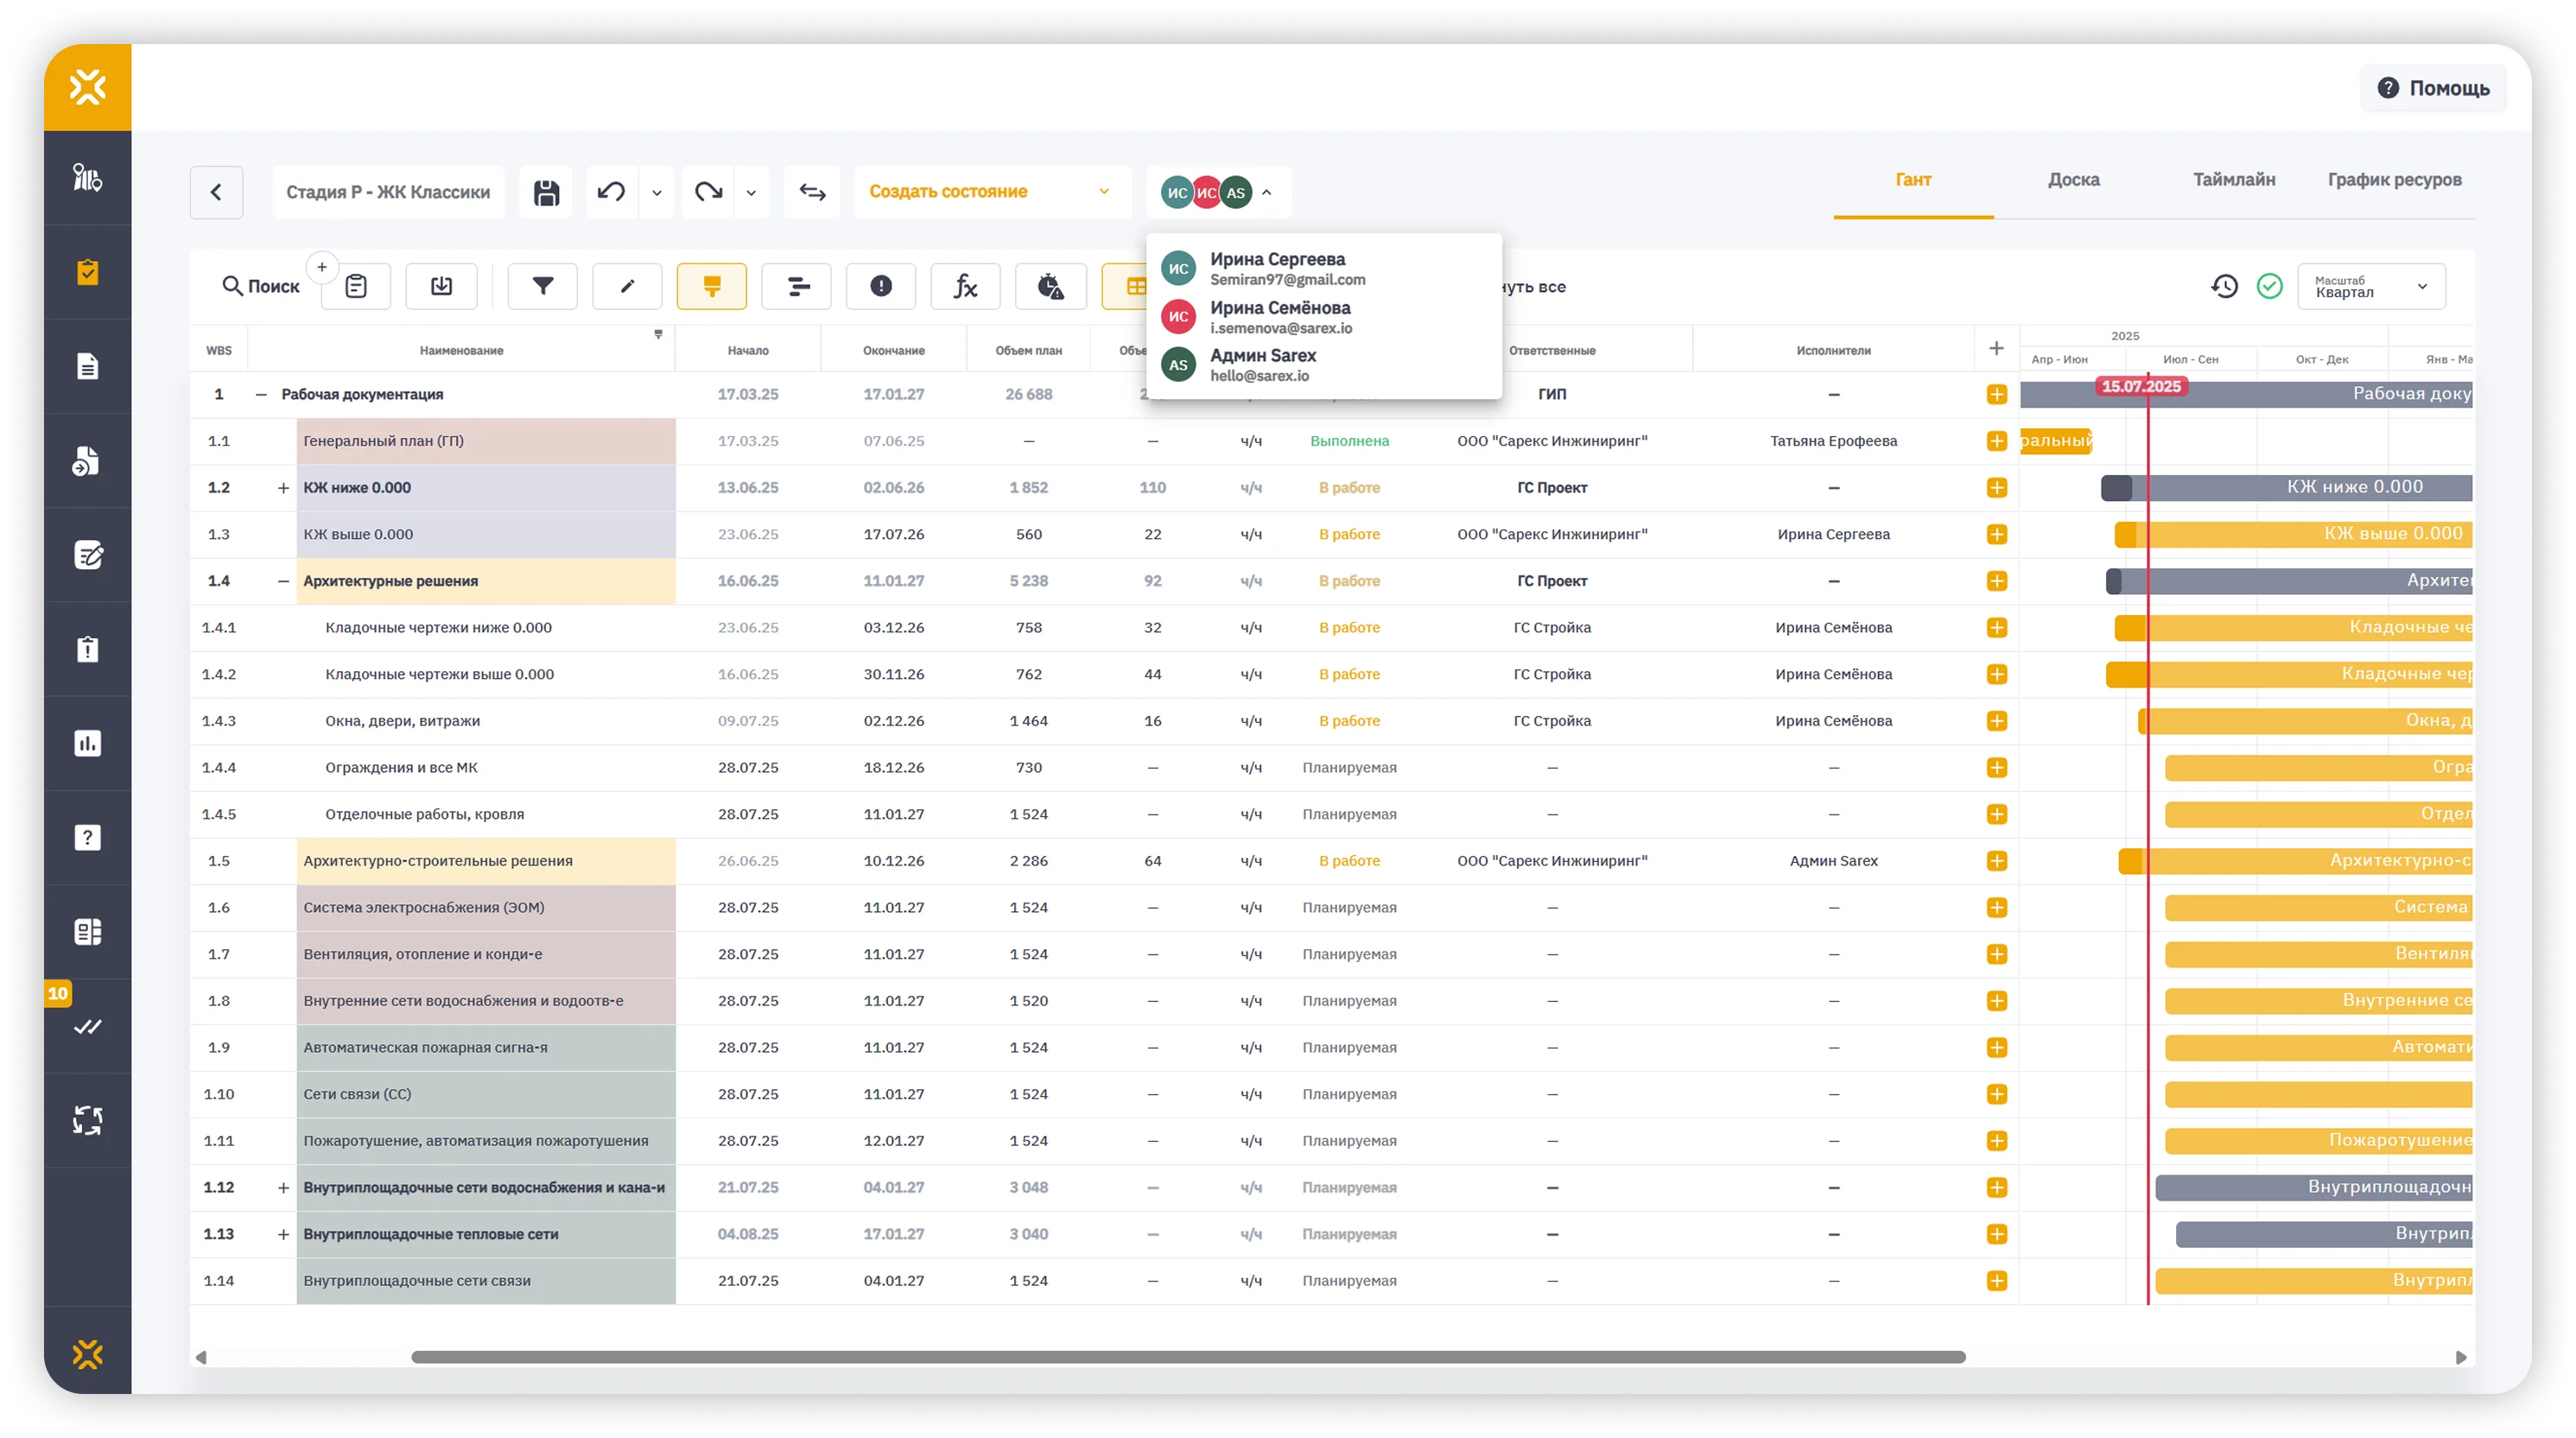Toggle the highlighted marker tool button

tap(711, 287)
